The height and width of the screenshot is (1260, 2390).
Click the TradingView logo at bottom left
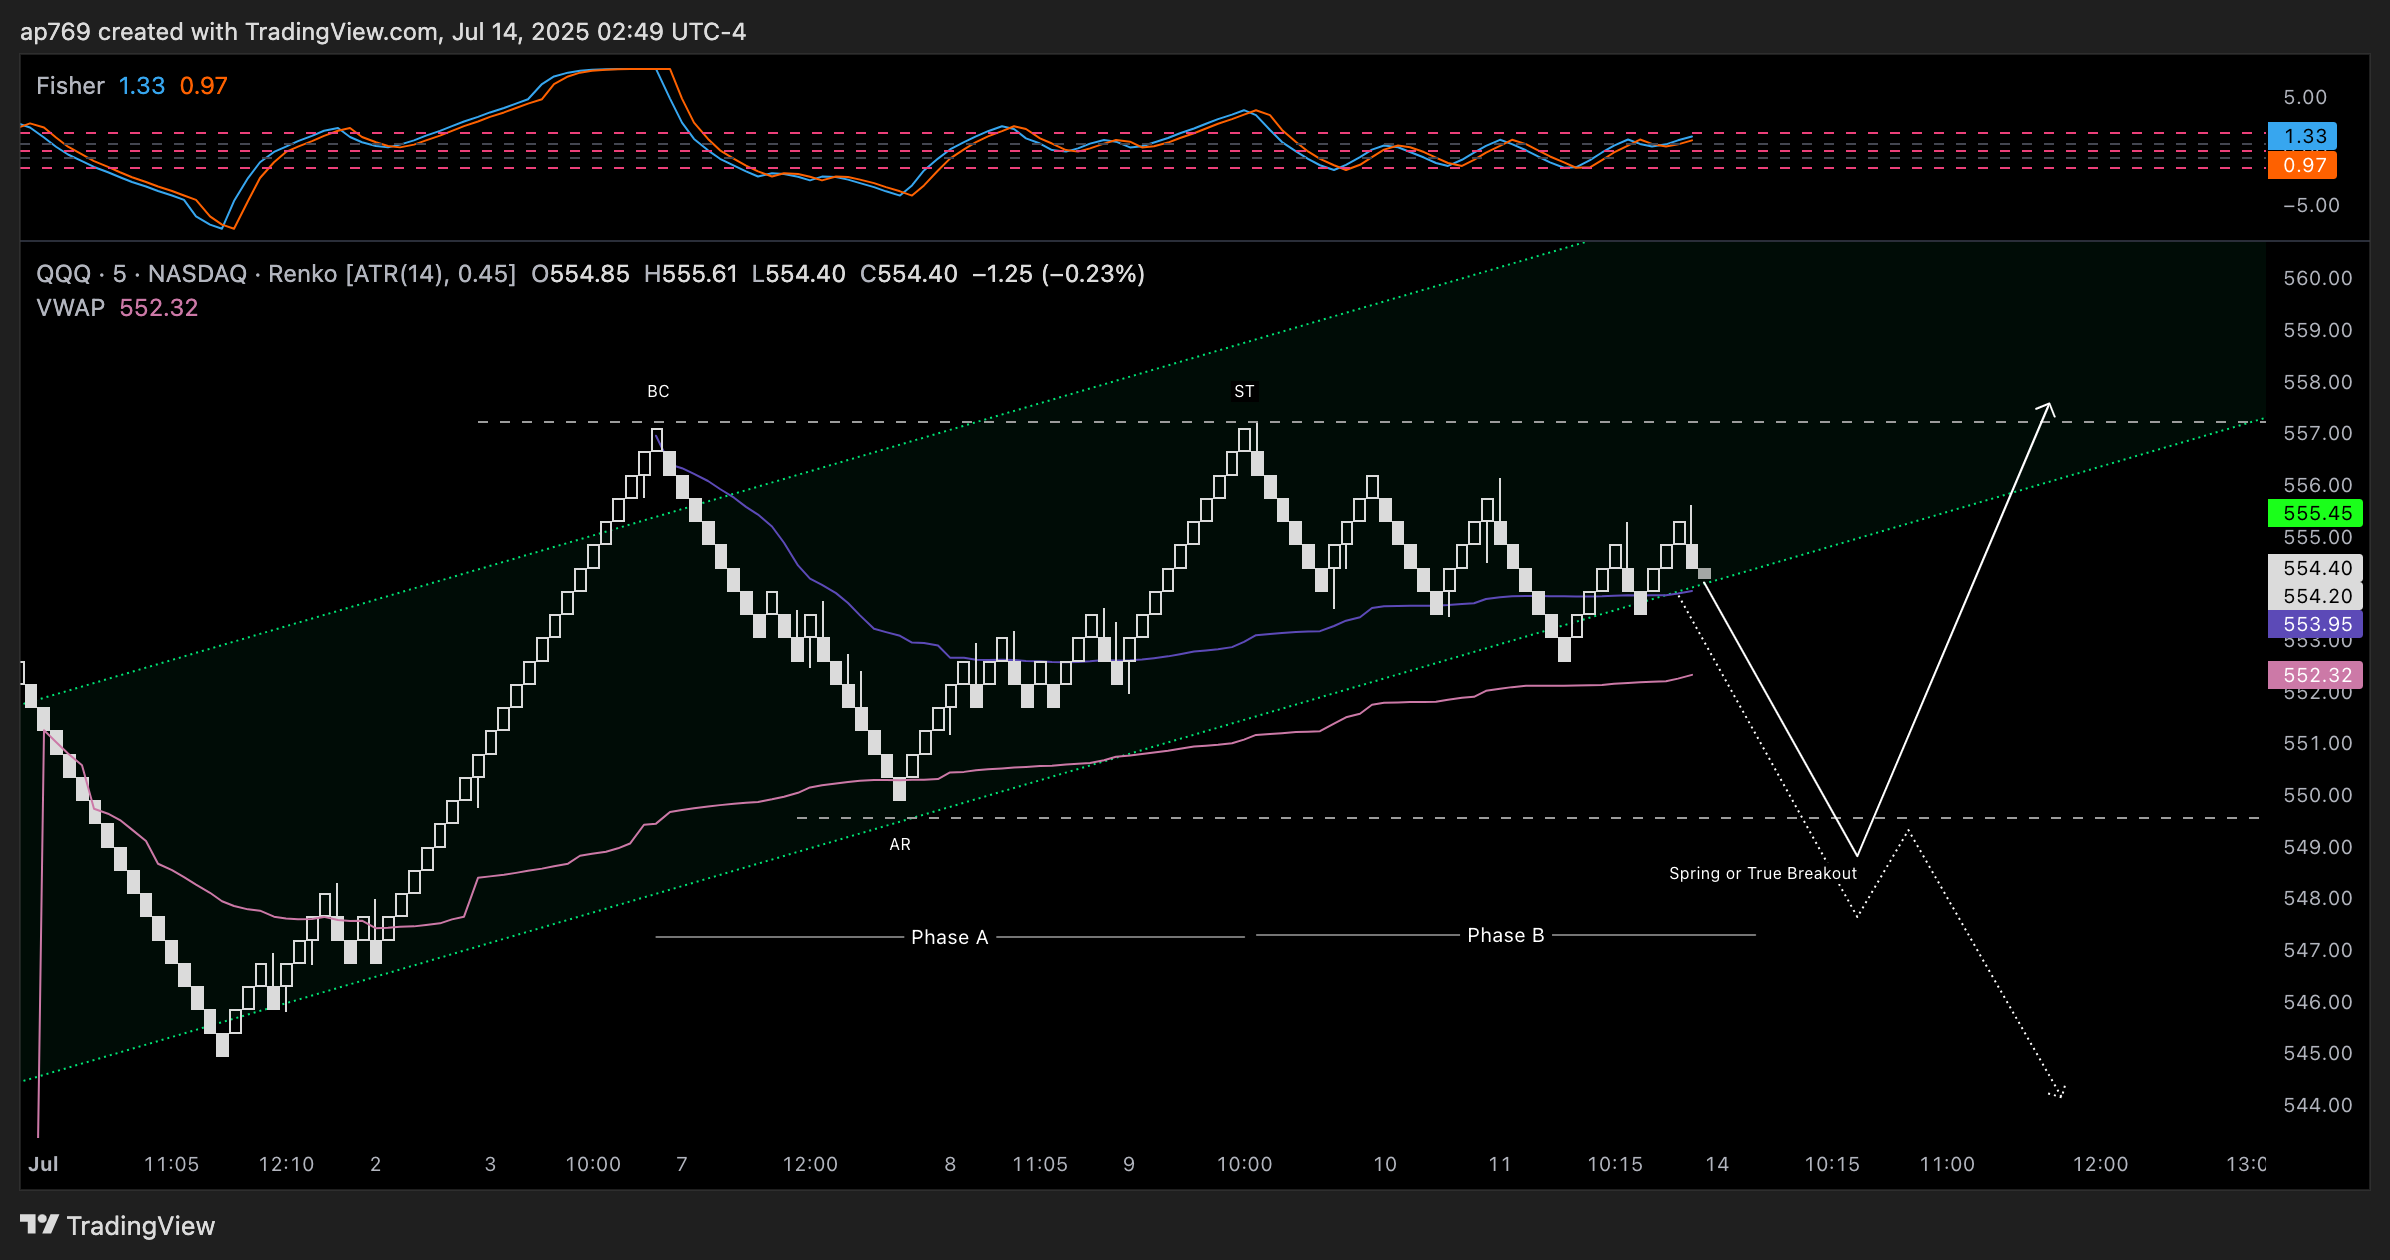[x=117, y=1226]
